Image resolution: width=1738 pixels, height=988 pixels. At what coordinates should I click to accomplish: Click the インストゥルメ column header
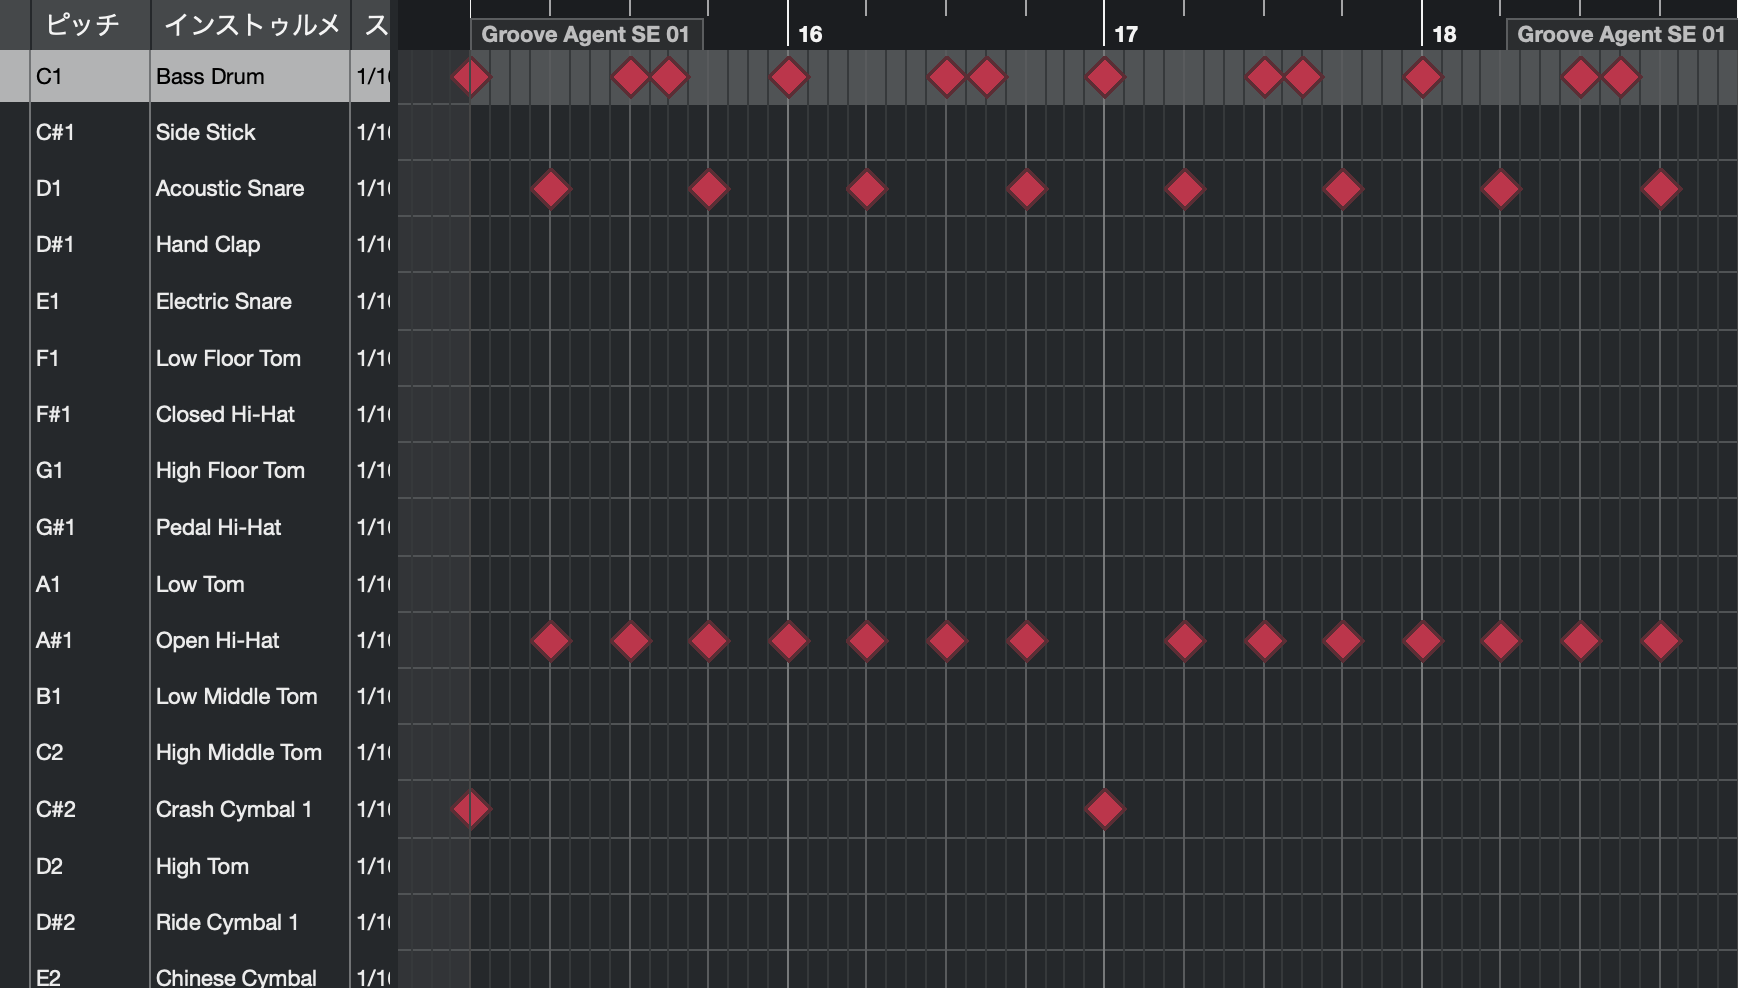coord(251,24)
